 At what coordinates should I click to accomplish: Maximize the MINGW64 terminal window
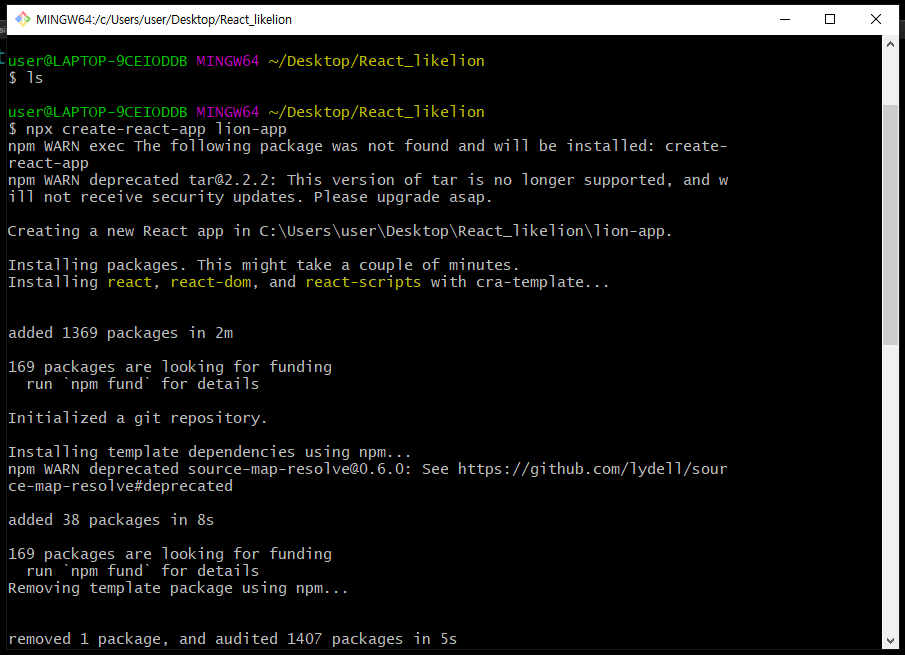tap(830, 19)
